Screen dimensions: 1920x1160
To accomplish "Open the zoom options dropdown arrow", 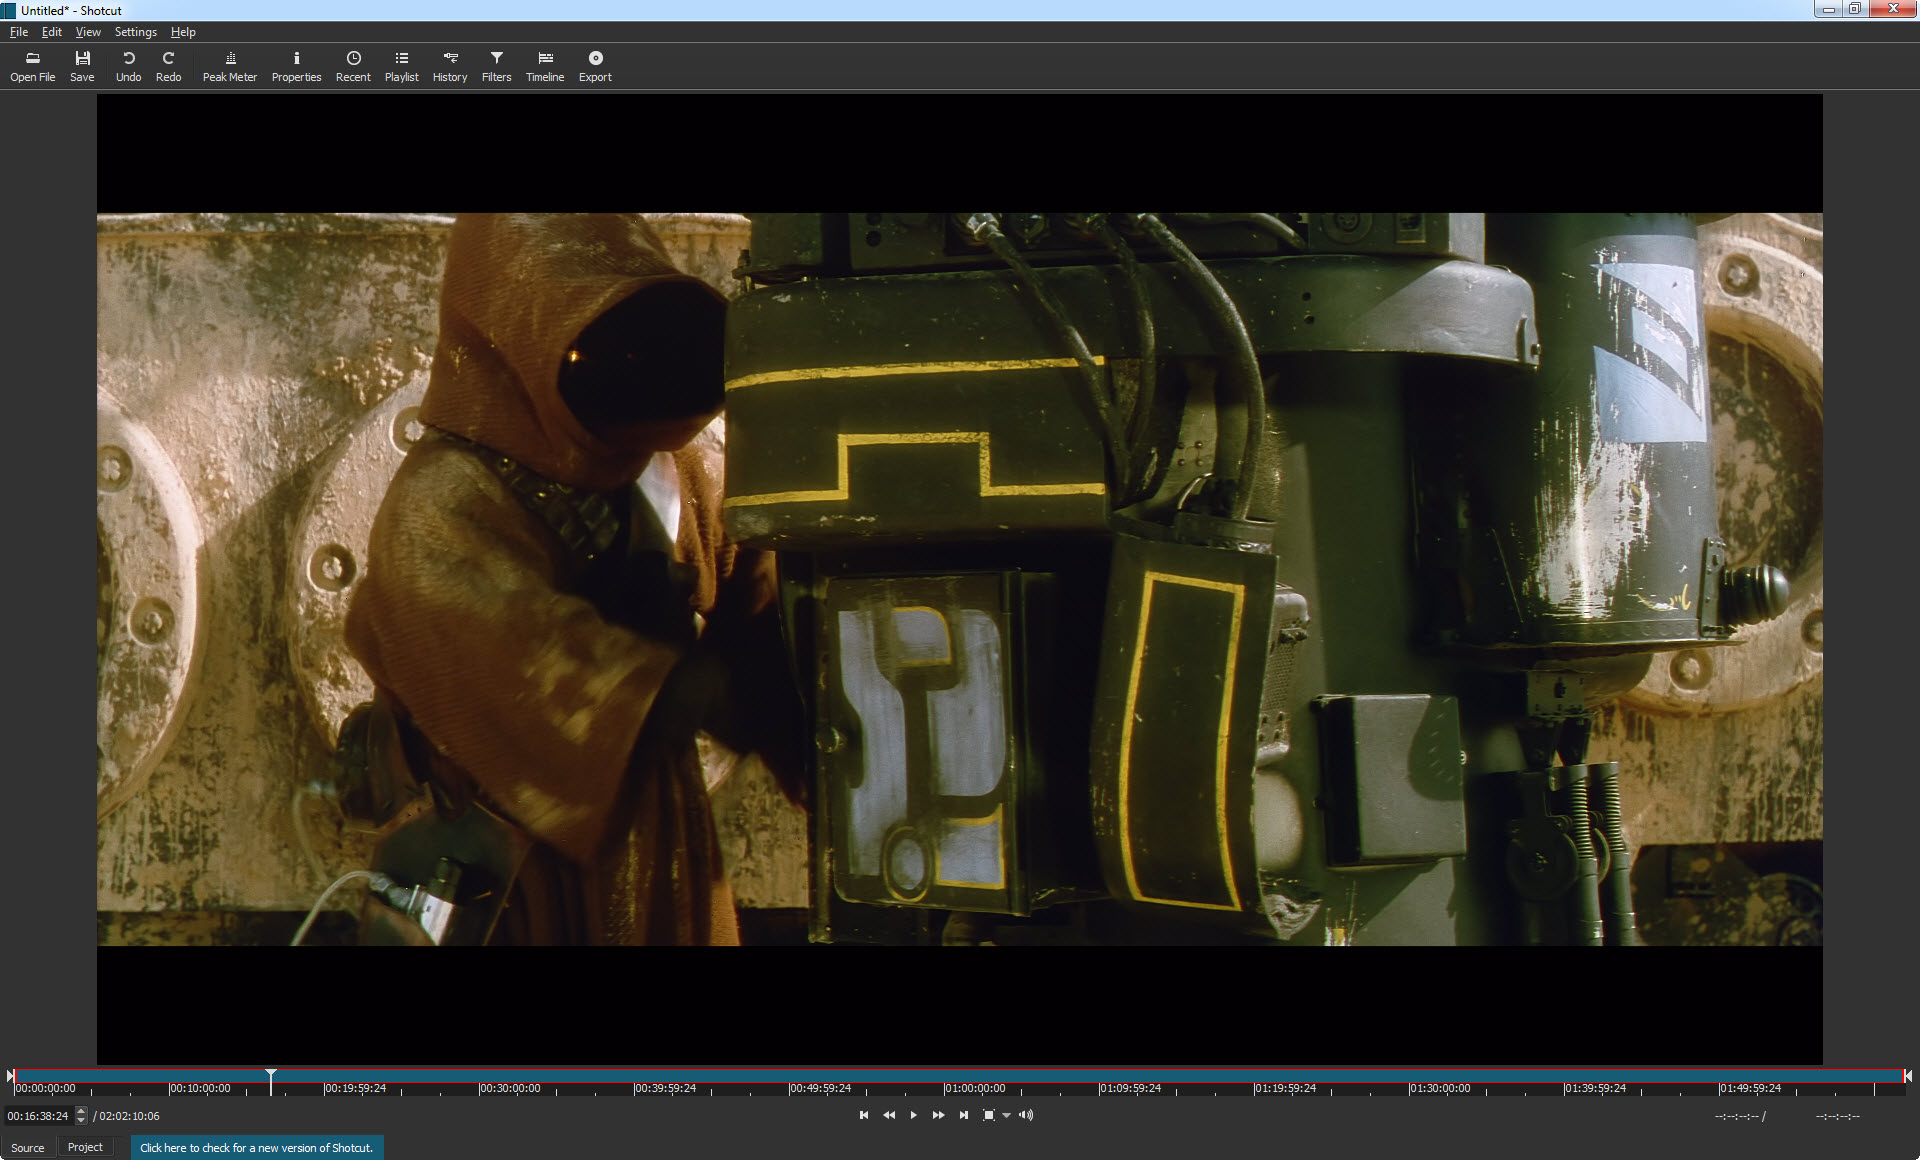I will coord(1006,1115).
